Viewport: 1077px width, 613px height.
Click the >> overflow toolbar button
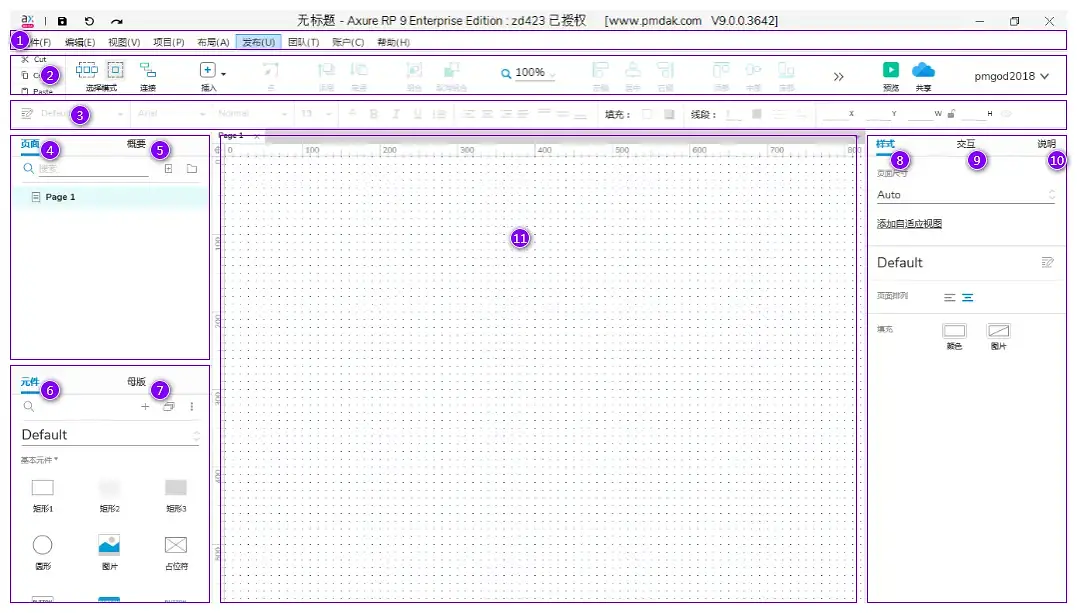coord(839,75)
